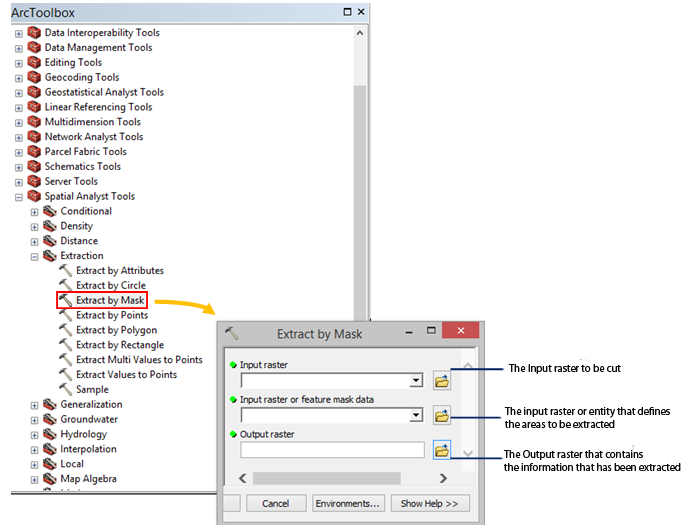Click the Extraction toolset icon
The width and height of the screenshot is (688, 531).
pyautogui.click(x=50, y=256)
